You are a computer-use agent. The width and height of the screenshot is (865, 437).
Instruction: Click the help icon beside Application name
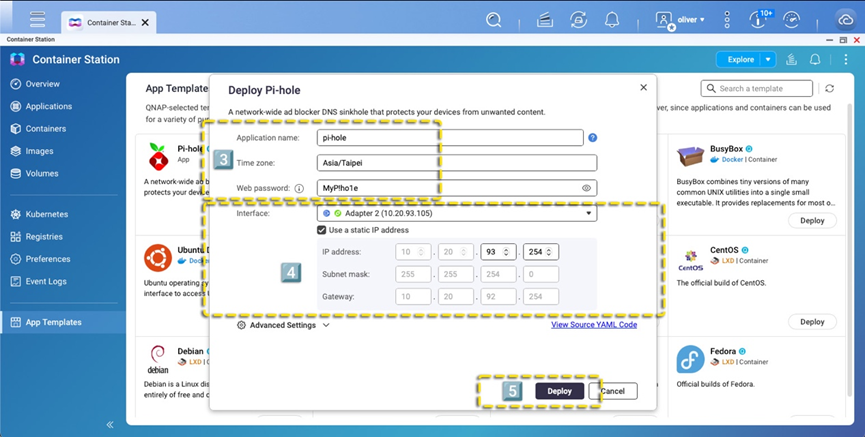(x=593, y=138)
